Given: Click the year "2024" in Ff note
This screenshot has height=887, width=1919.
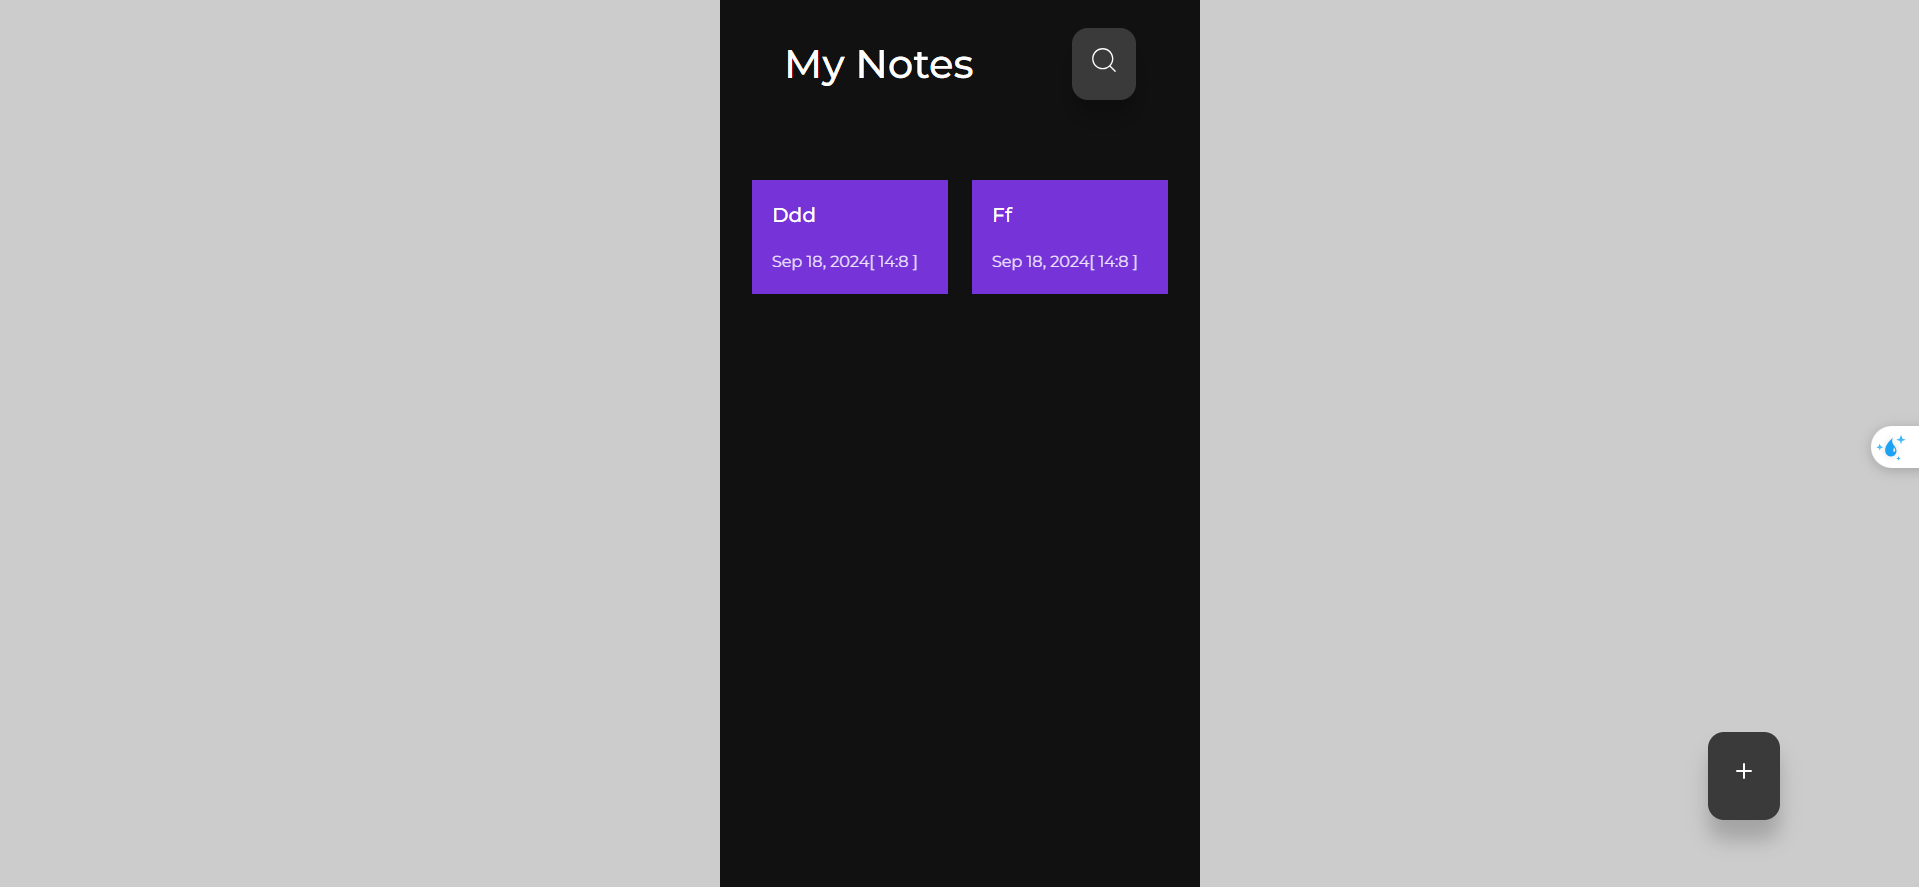Looking at the screenshot, I should (1069, 262).
